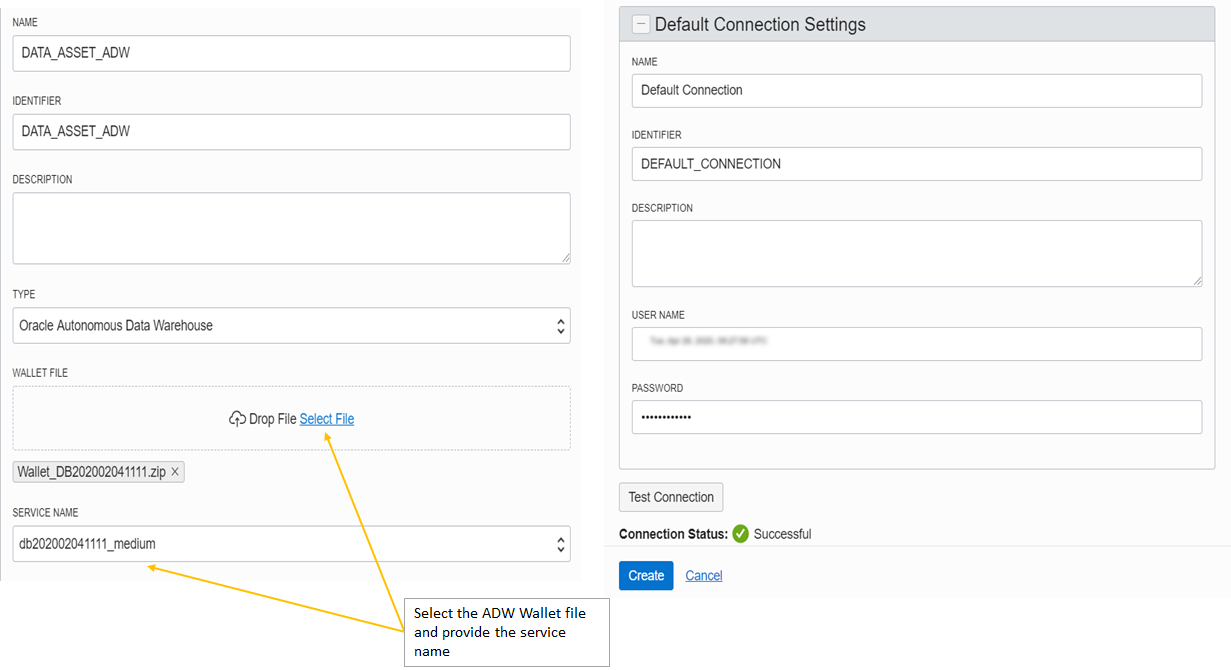Edit the Default Connection name field
The width and height of the screenshot is (1231, 670).
916,90
